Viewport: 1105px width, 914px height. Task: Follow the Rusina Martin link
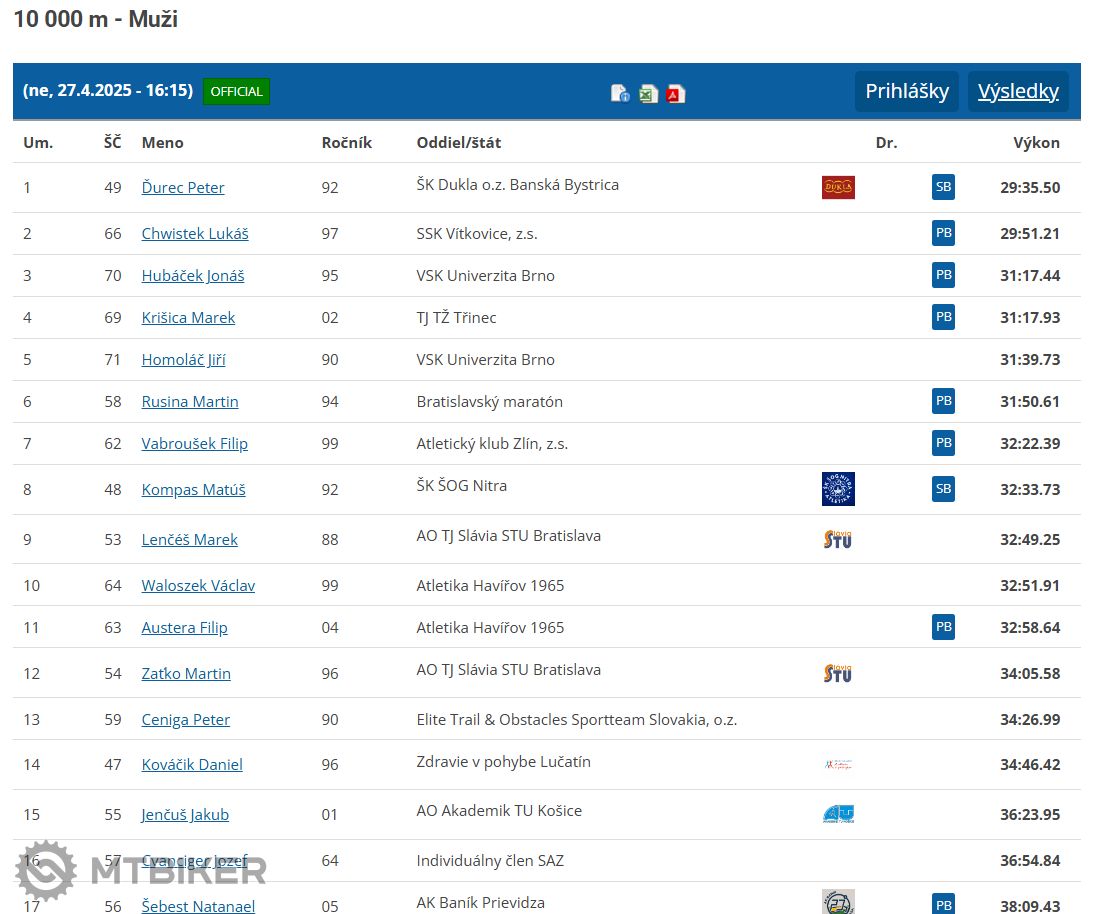pyautogui.click(x=190, y=401)
